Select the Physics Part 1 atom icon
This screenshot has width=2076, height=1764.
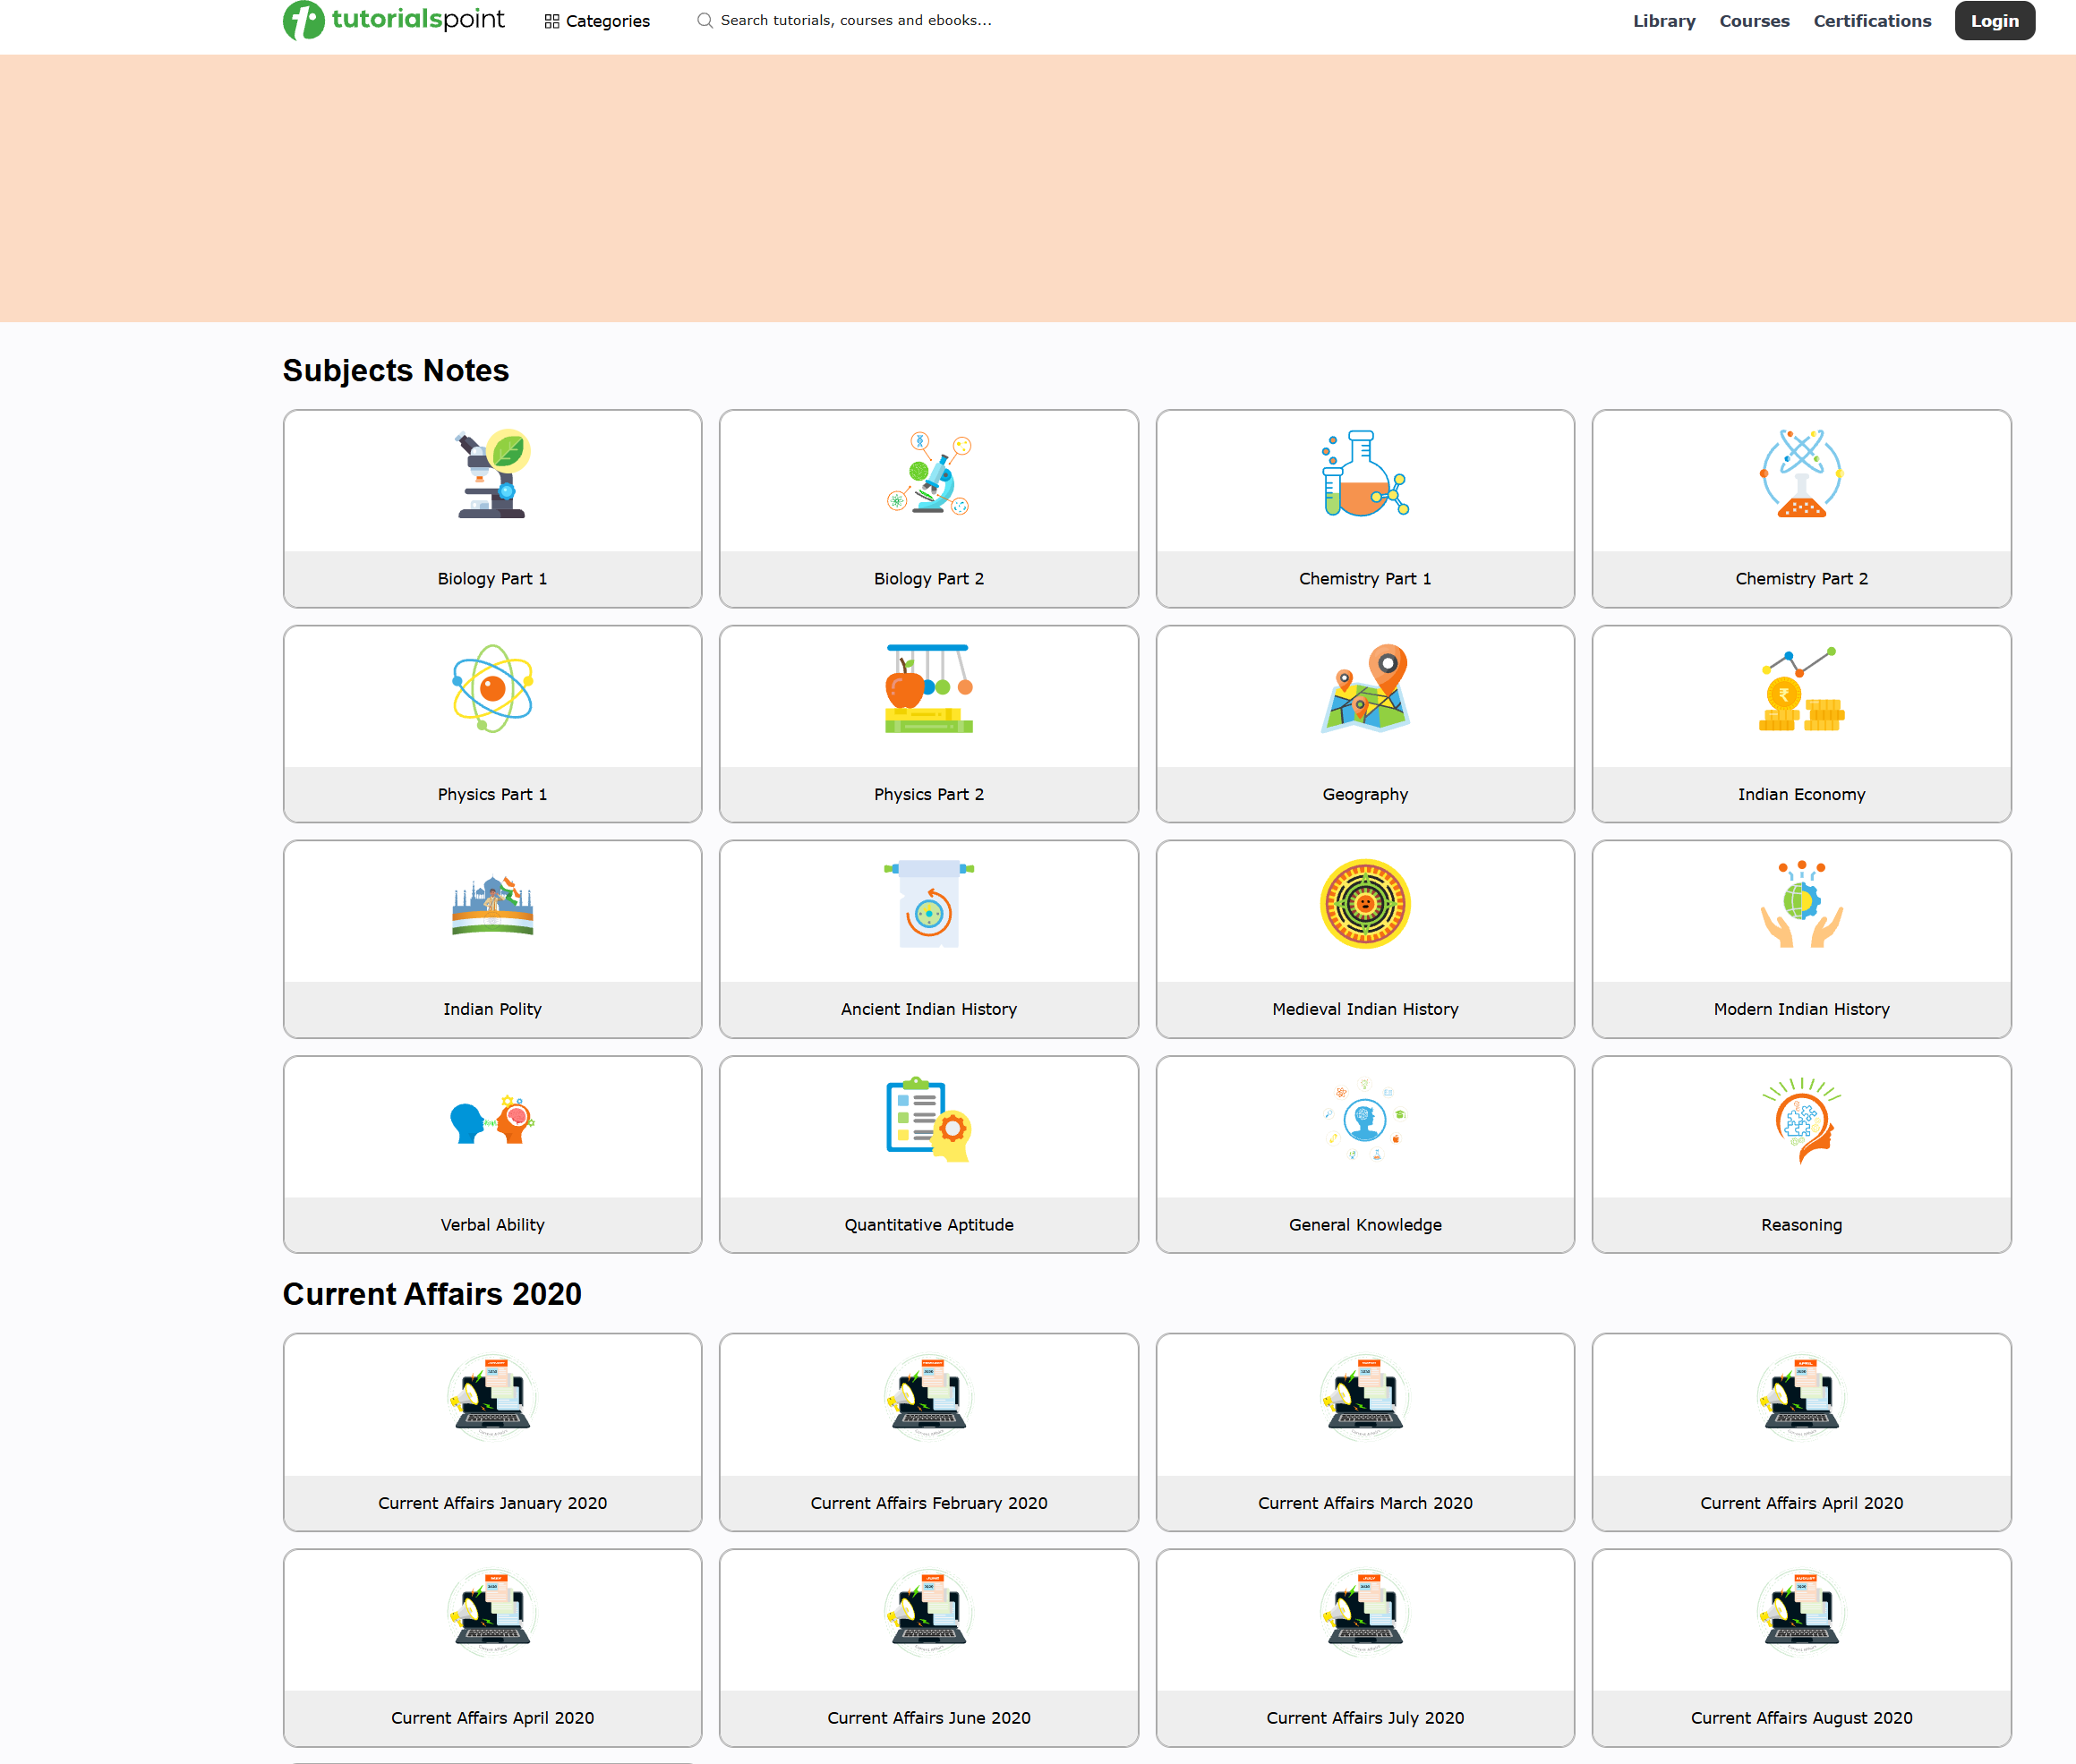[492, 689]
